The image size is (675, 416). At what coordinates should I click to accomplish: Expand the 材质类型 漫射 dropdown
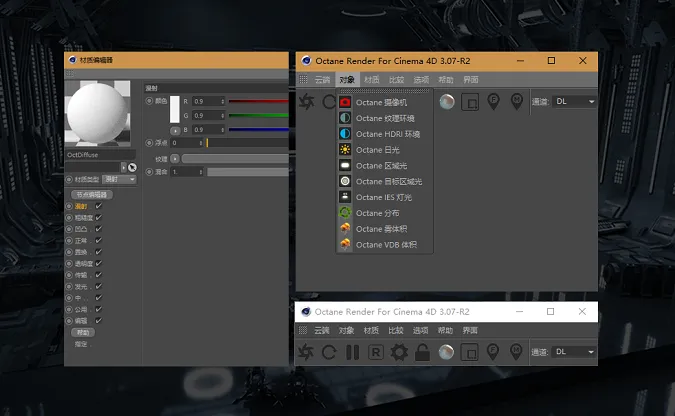pyautogui.click(x=120, y=179)
